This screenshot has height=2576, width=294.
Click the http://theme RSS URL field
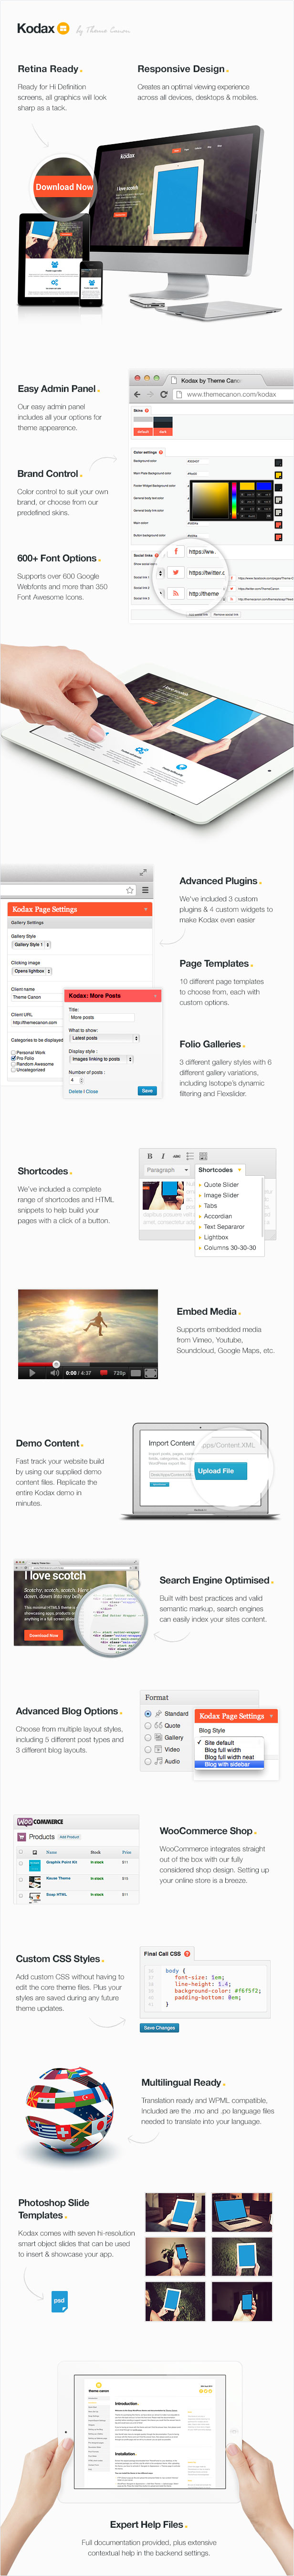pyautogui.click(x=205, y=593)
